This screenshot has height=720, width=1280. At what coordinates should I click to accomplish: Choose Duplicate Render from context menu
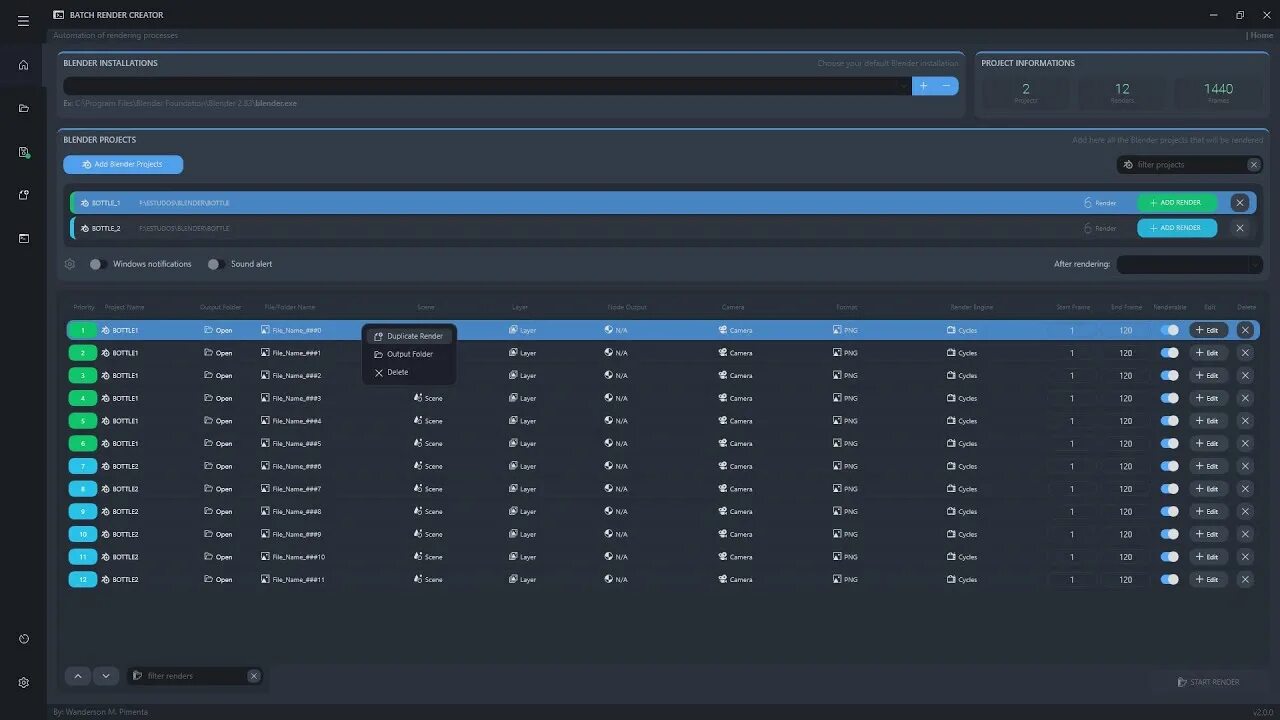(409, 336)
